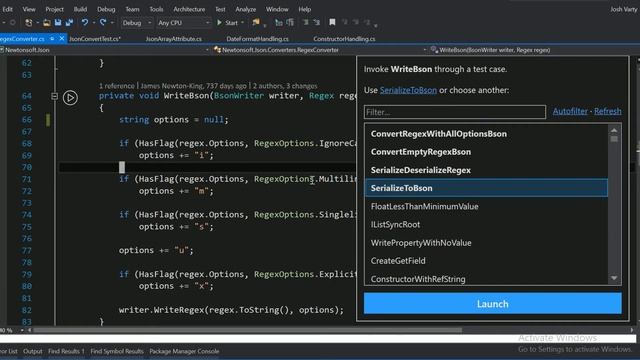Open the Debug configuration dropdown
640x360 pixels.
click(x=137, y=23)
